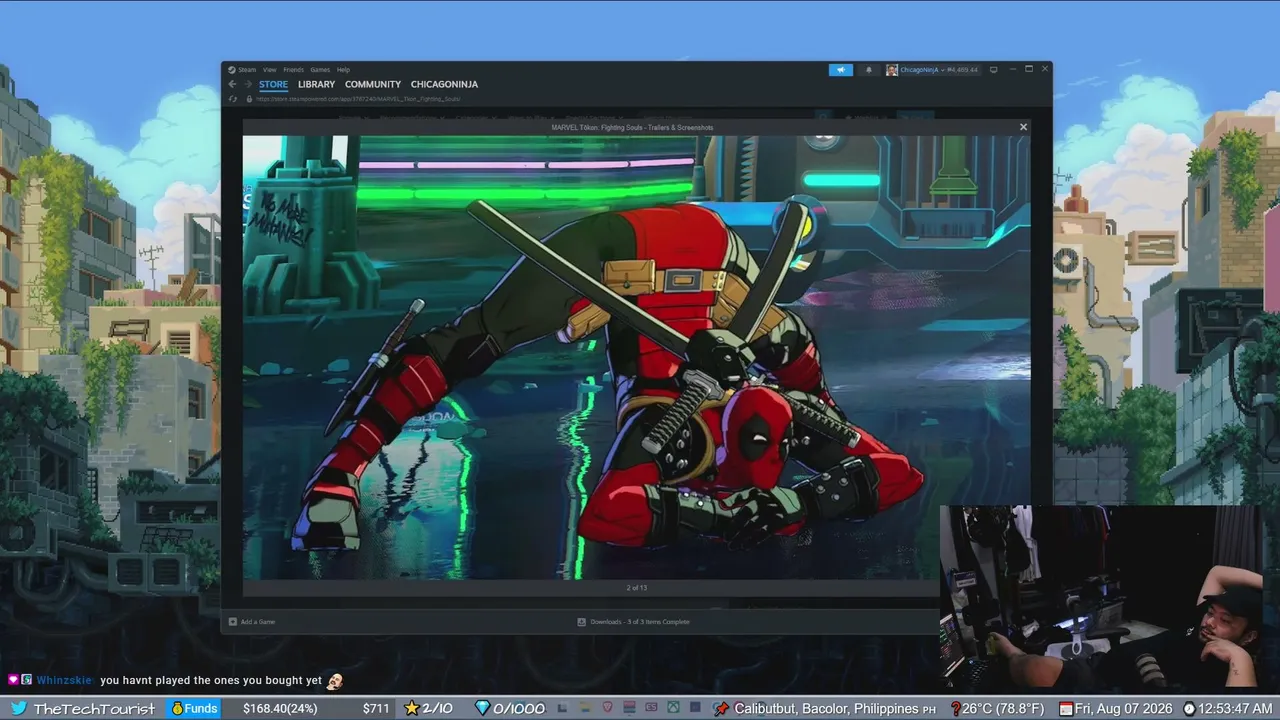The width and height of the screenshot is (1280, 720).
Task: Click the "2 of 13" screenshot counter
Action: pos(637,587)
